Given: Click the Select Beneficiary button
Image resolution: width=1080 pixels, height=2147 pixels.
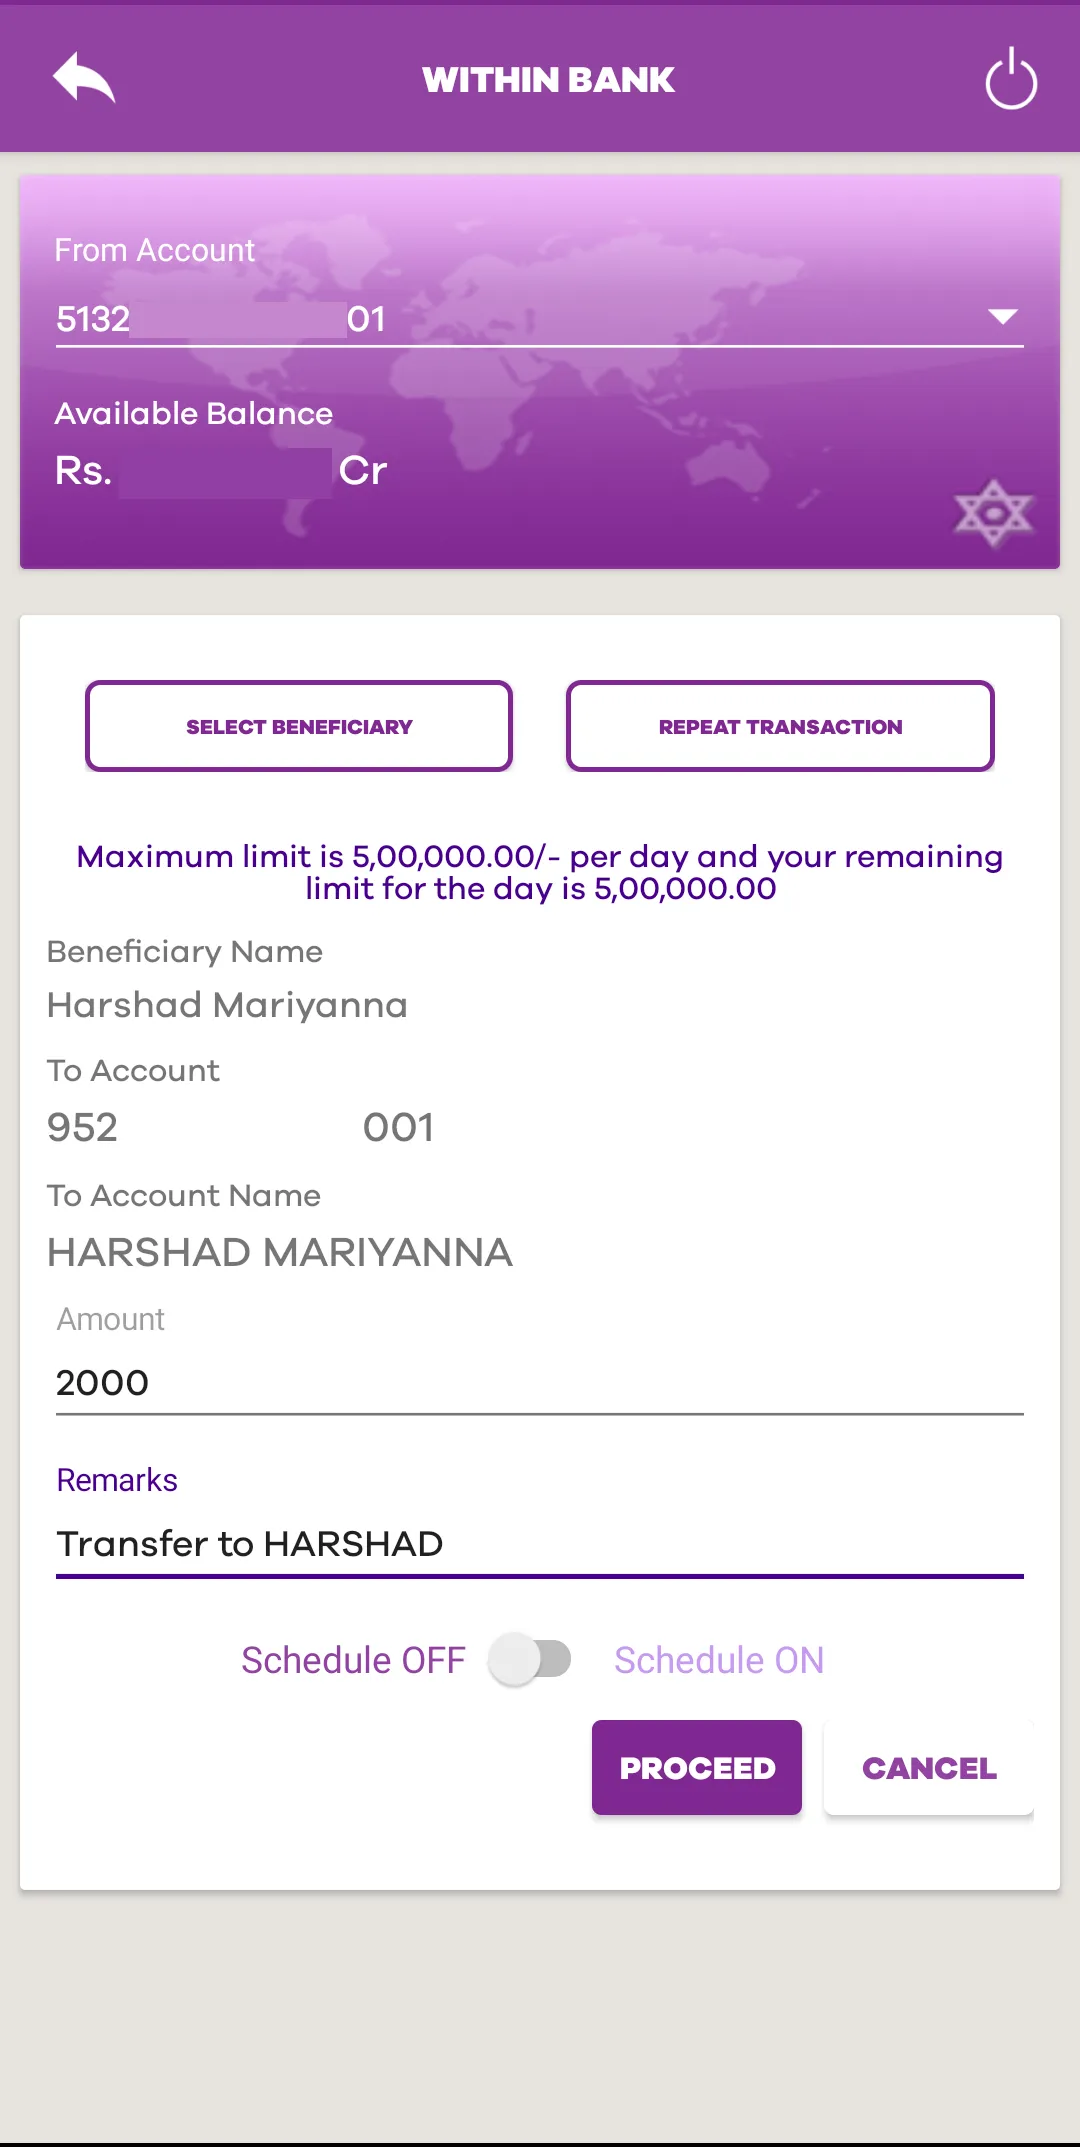Looking at the screenshot, I should point(299,726).
